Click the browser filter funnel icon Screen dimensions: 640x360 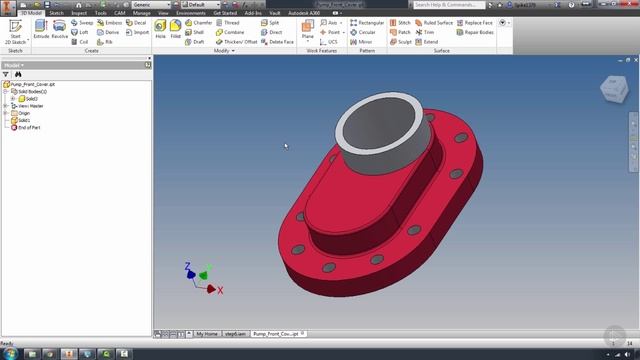click(x=6, y=74)
